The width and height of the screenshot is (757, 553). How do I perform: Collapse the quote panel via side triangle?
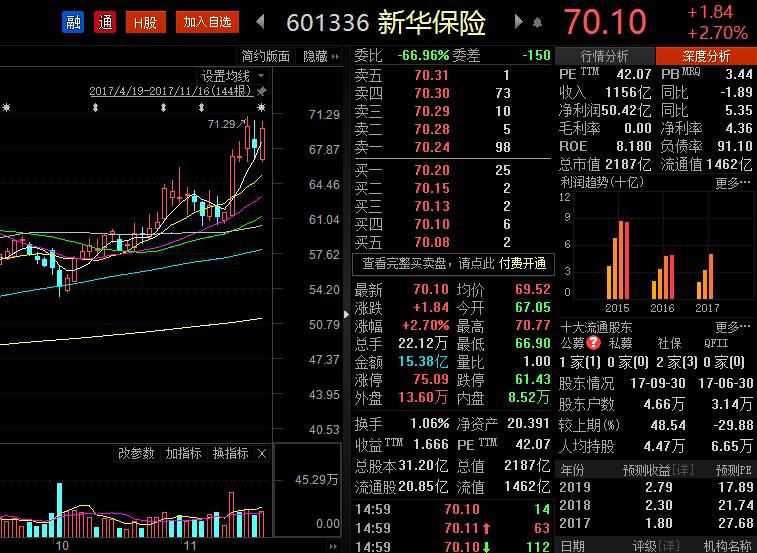[x=346, y=314]
